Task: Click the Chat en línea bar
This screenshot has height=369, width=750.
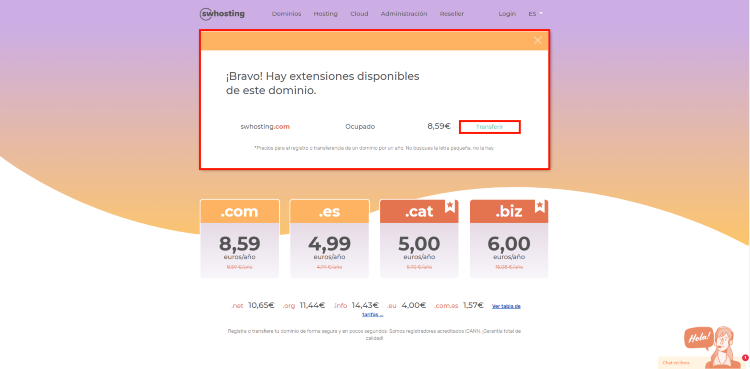Action: 681,363
